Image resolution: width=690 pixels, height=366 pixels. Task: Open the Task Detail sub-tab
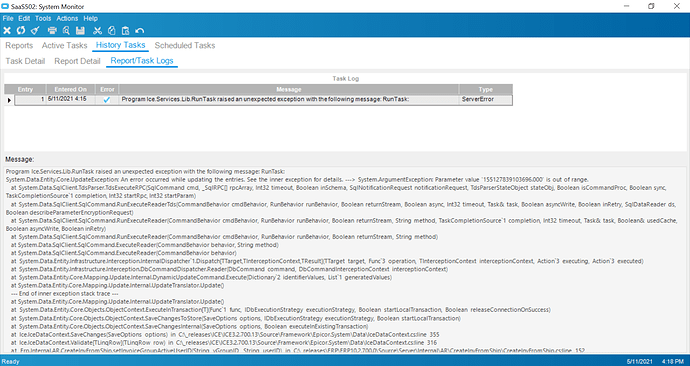(25, 61)
